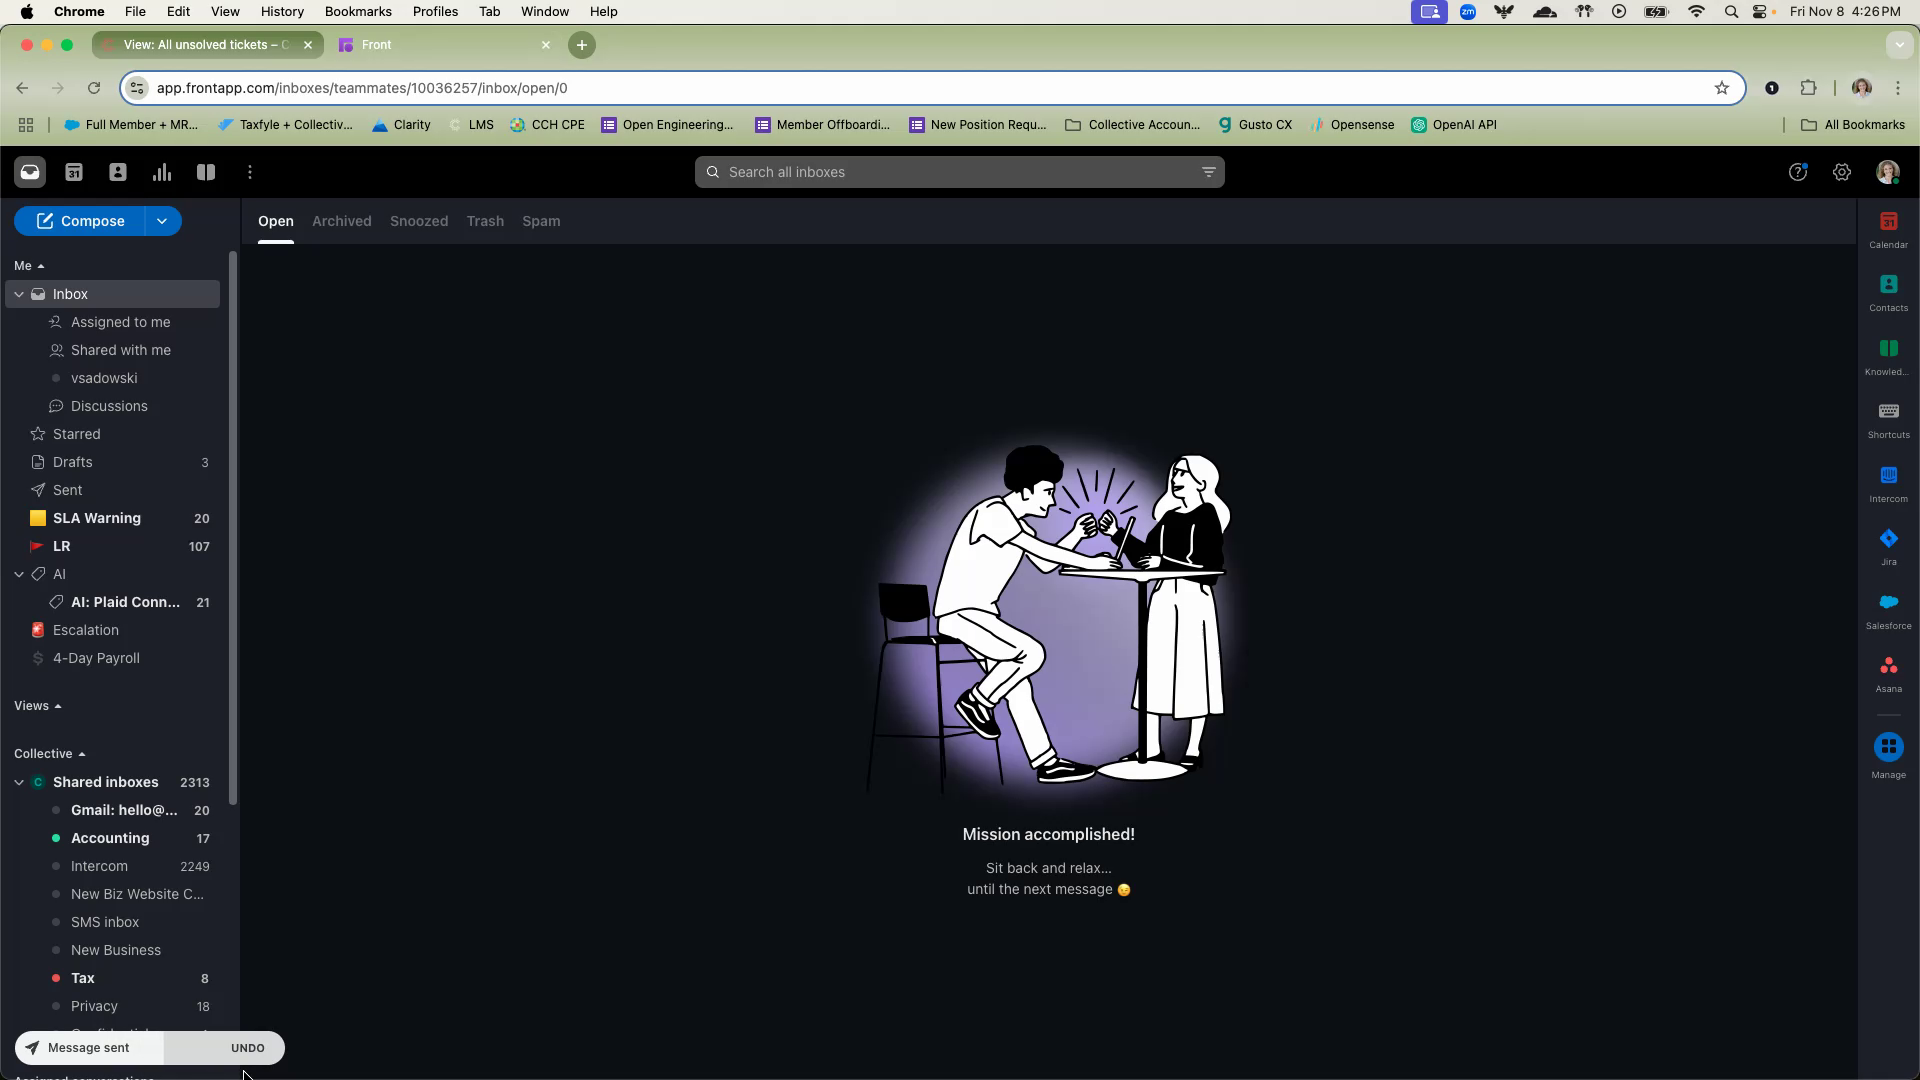Open the Intercom integration in right sidebar
Image resolution: width=1920 pixels, height=1080 pixels.
[x=1888, y=483]
